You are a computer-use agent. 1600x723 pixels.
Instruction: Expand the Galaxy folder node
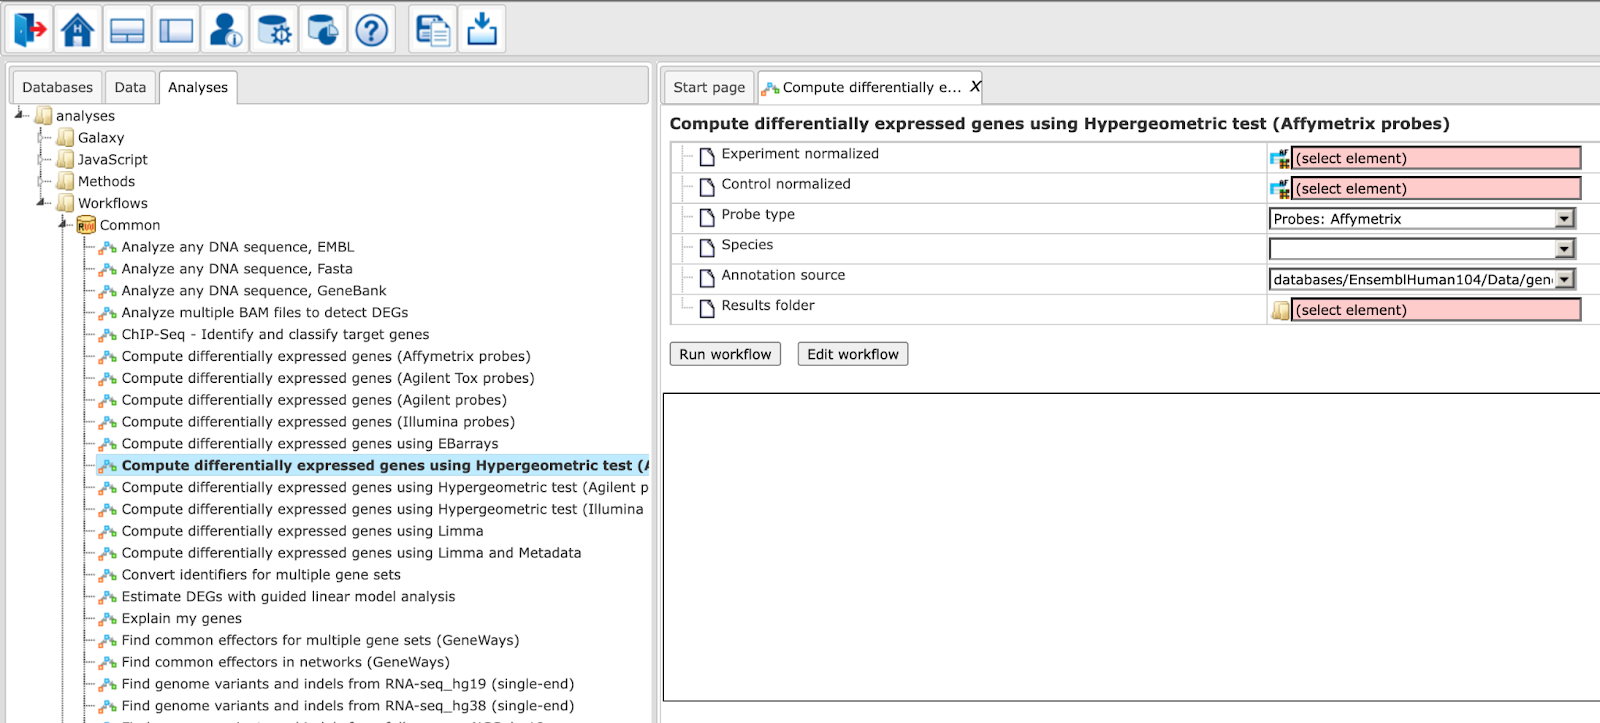pyautogui.click(x=43, y=138)
